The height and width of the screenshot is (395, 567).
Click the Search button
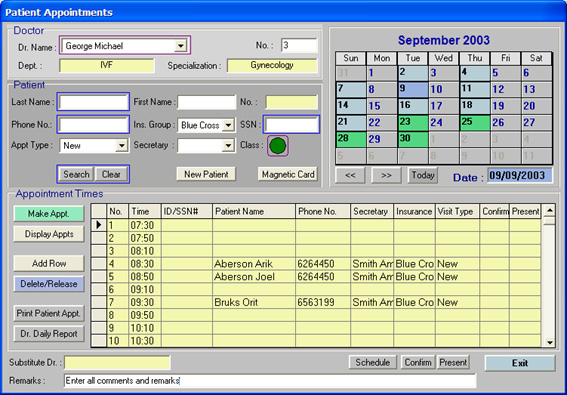point(76,174)
